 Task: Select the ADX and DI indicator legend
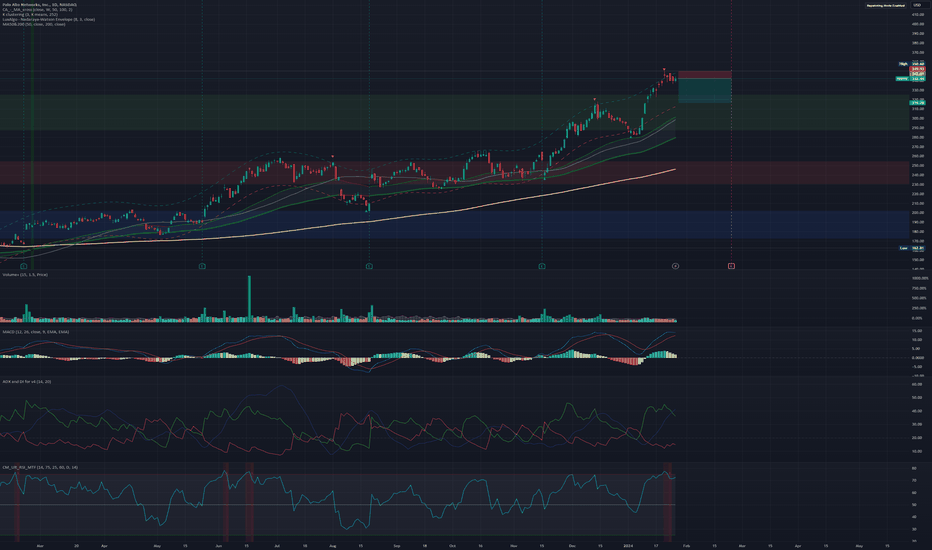[x=26, y=381]
